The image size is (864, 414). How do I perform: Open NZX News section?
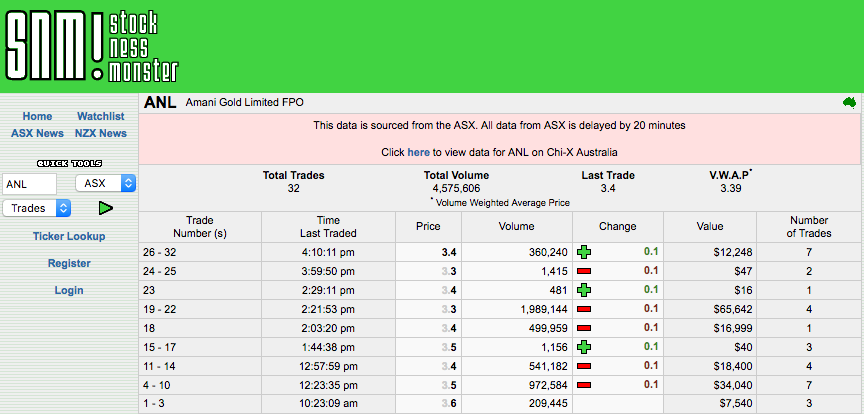tap(100, 133)
